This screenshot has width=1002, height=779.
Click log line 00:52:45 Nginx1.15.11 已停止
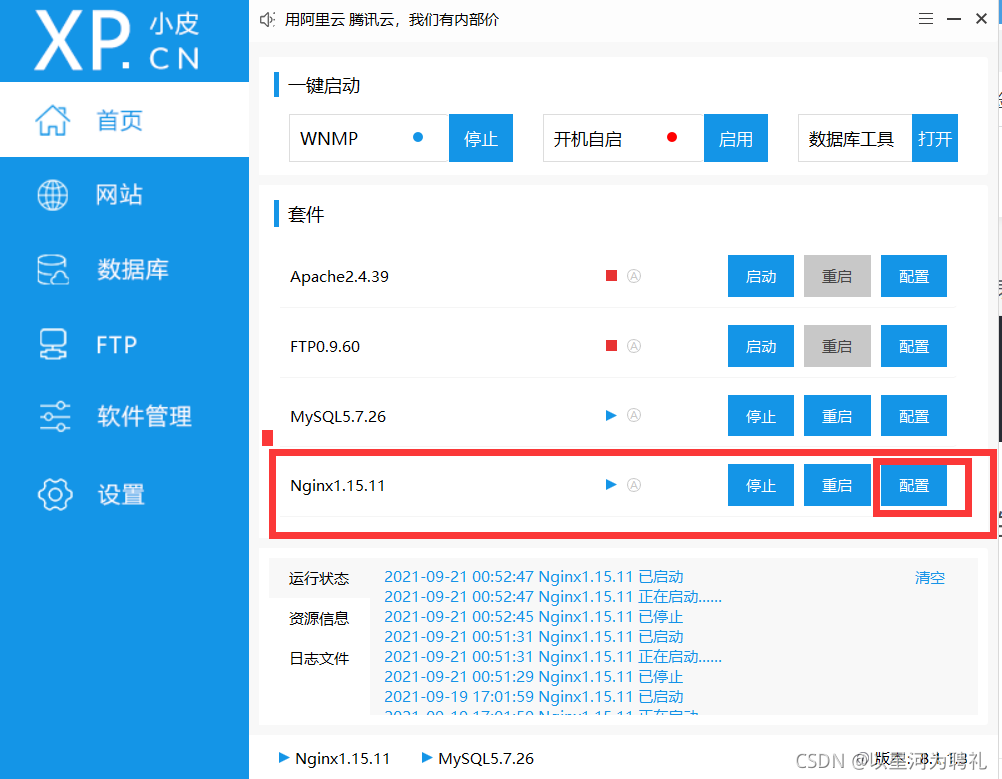pyautogui.click(x=534, y=617)
